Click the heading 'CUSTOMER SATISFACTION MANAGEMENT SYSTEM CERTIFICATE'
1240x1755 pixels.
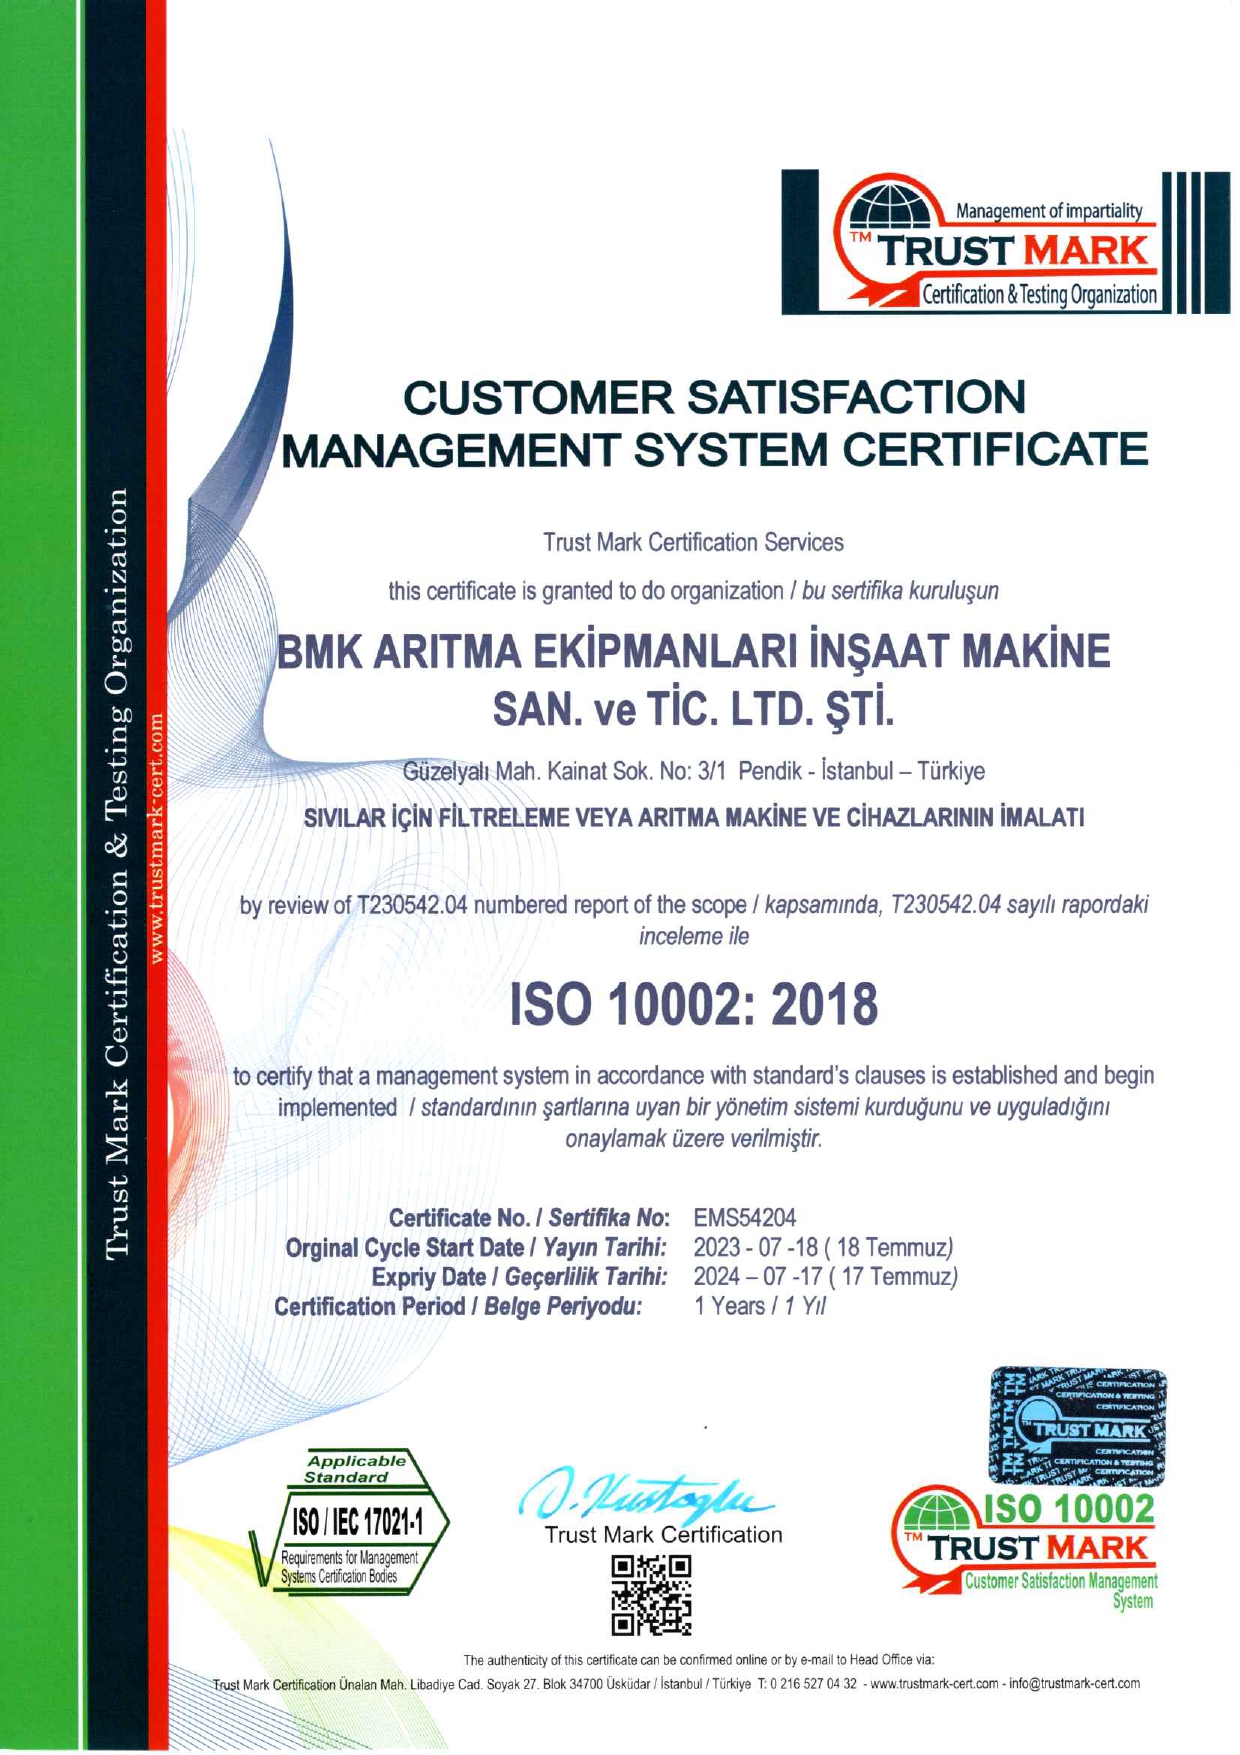point(714,423)
